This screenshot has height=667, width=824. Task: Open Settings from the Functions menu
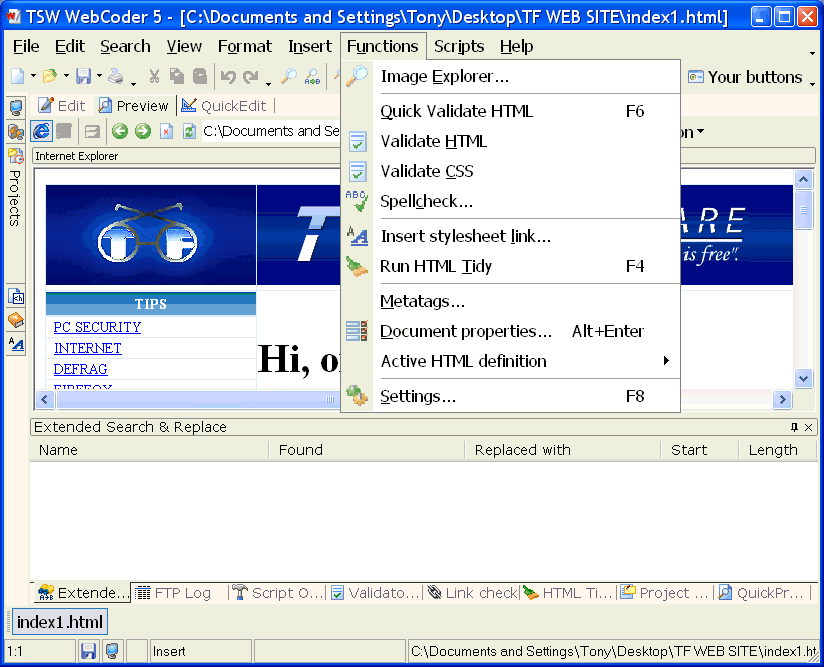point(511,396)
